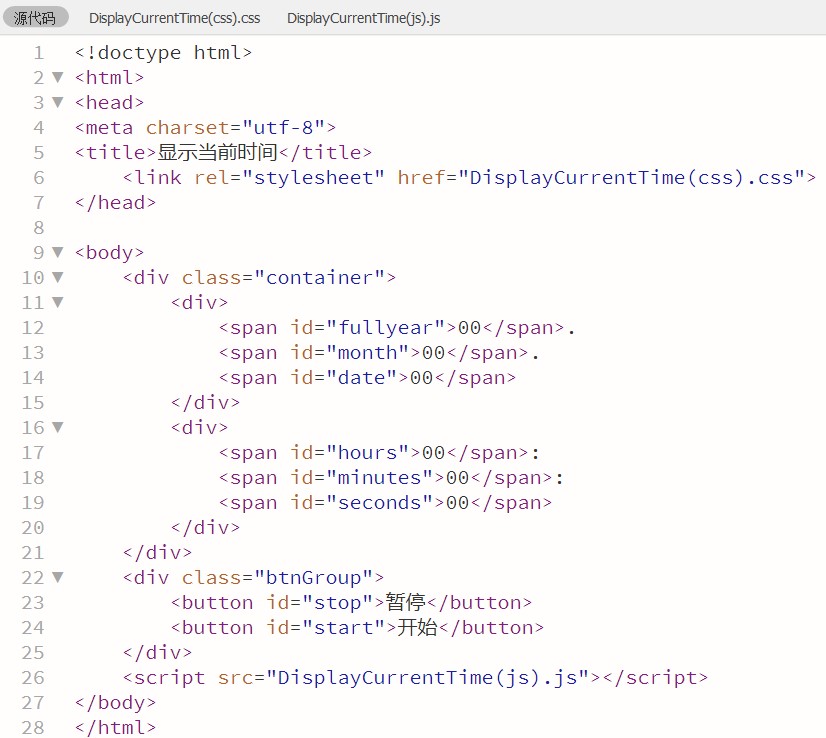Click the title text 显示当前时间

(218, 152)
